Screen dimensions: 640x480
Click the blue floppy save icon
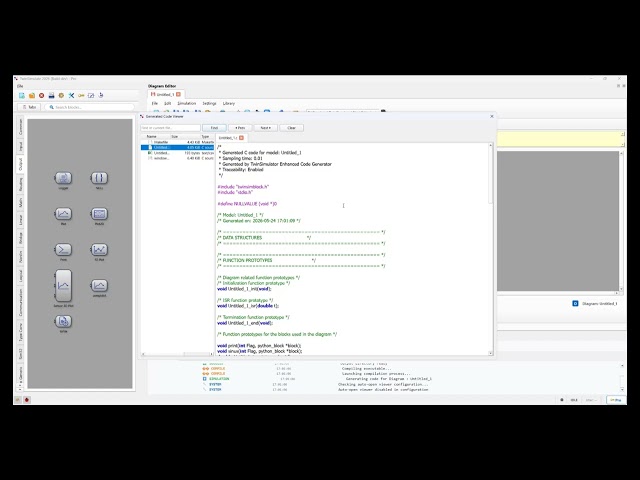(x=51, y=96)
